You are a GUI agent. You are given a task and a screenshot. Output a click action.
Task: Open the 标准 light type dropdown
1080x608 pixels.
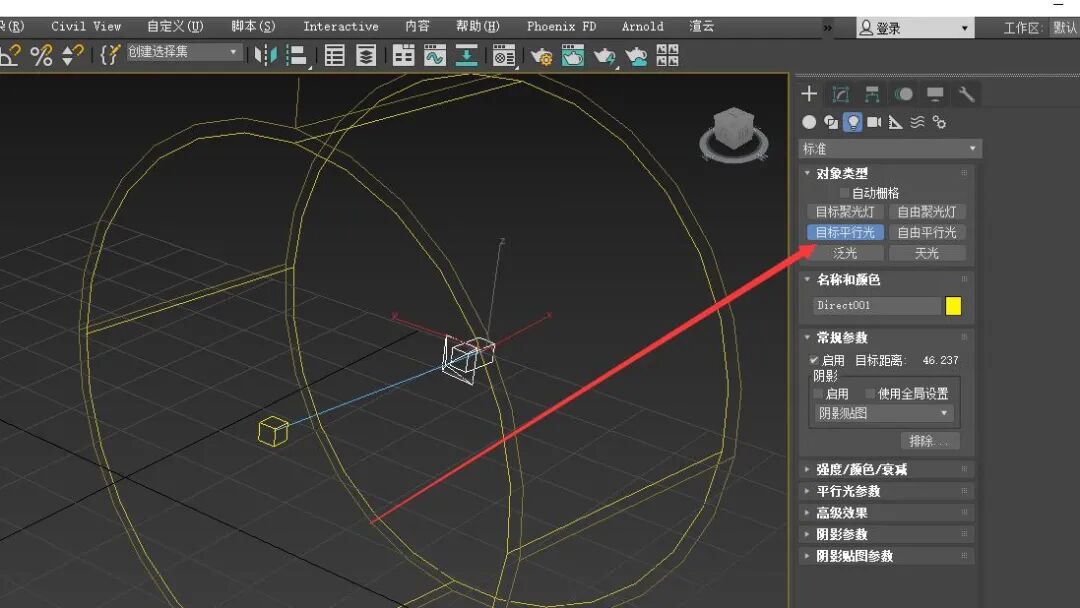pos(890,149)
